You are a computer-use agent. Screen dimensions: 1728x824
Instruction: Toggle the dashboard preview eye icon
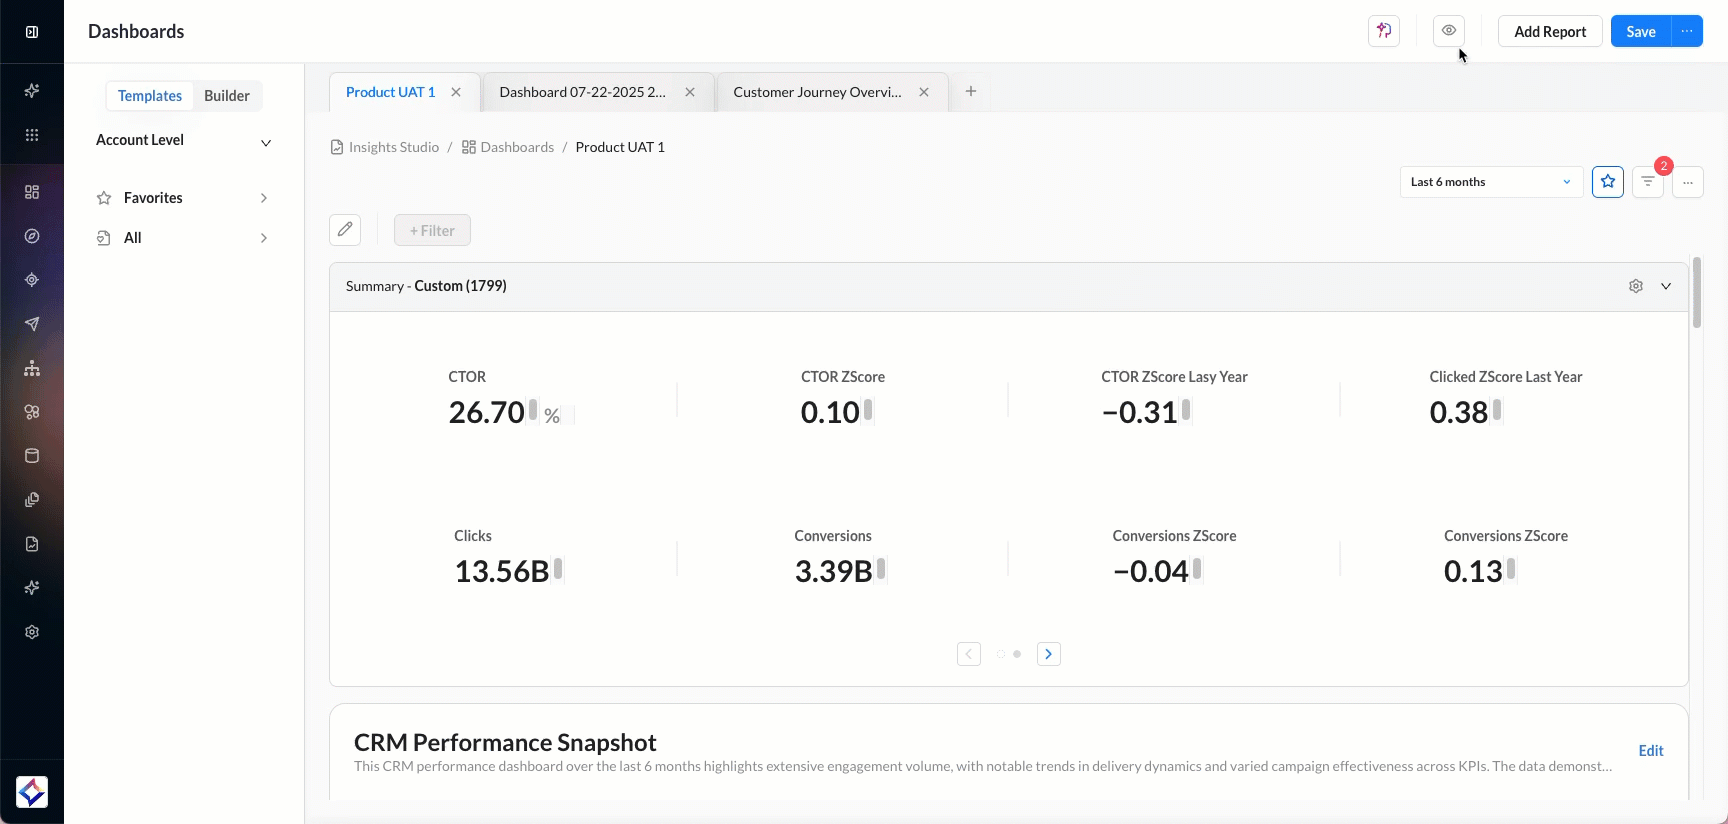click(1448, 31)
